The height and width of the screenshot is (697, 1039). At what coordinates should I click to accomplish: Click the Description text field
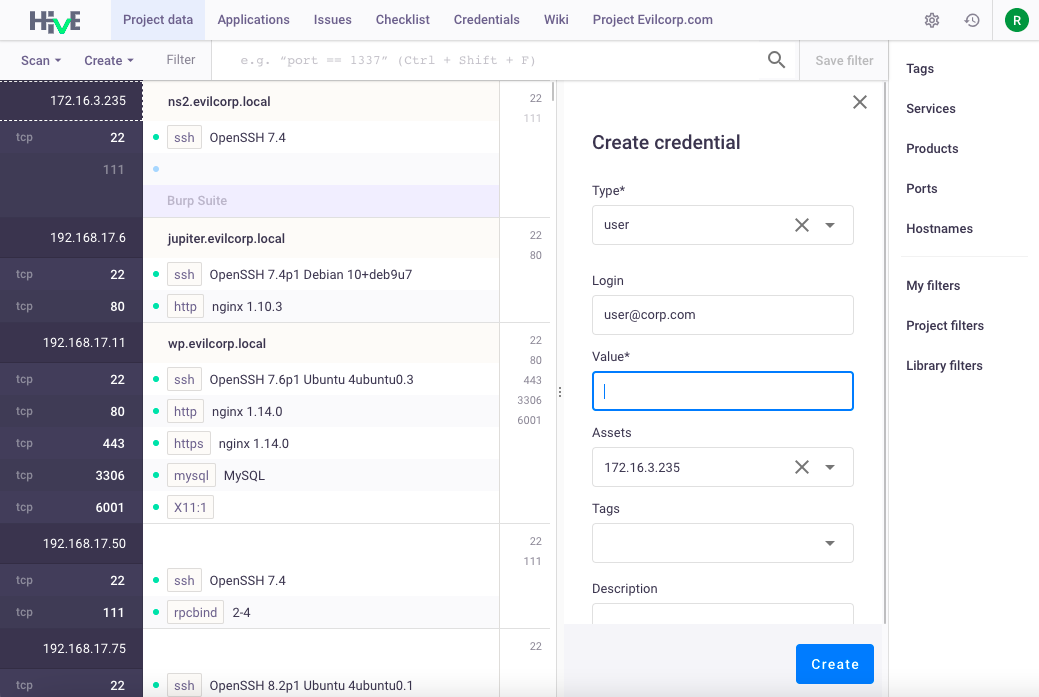tap(722, 614)
